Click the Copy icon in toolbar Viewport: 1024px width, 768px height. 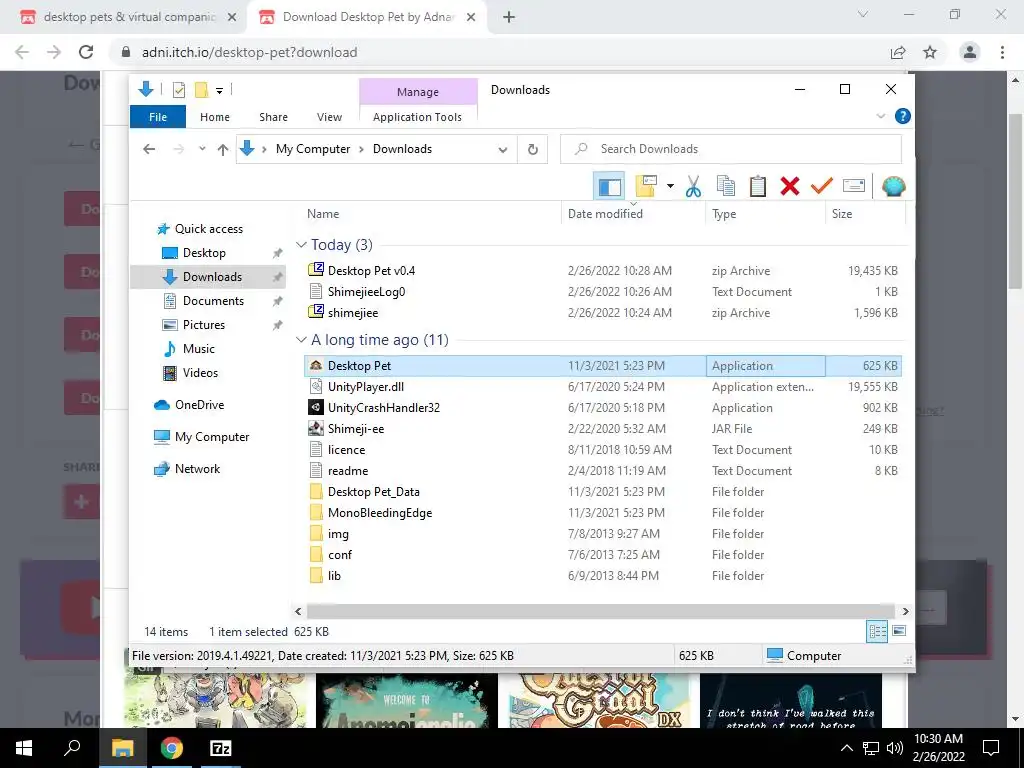point(726,187)
